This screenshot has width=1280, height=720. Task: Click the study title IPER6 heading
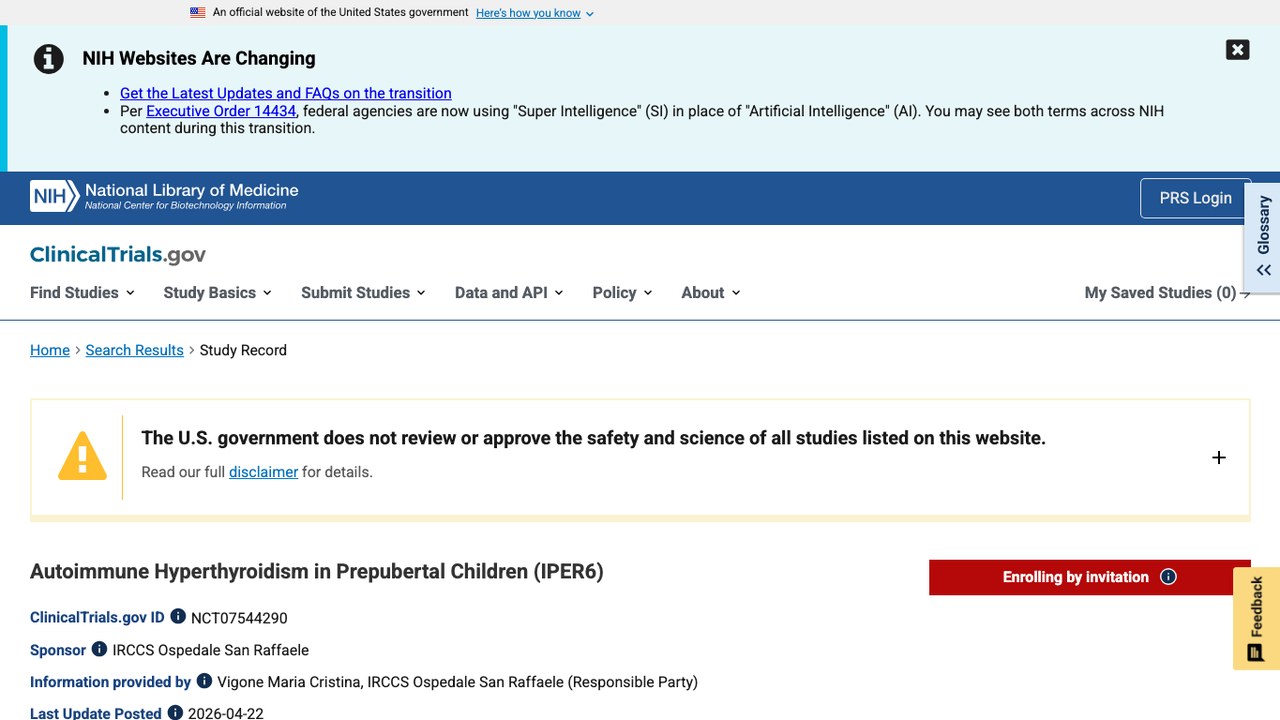click(x=317, y=571)
